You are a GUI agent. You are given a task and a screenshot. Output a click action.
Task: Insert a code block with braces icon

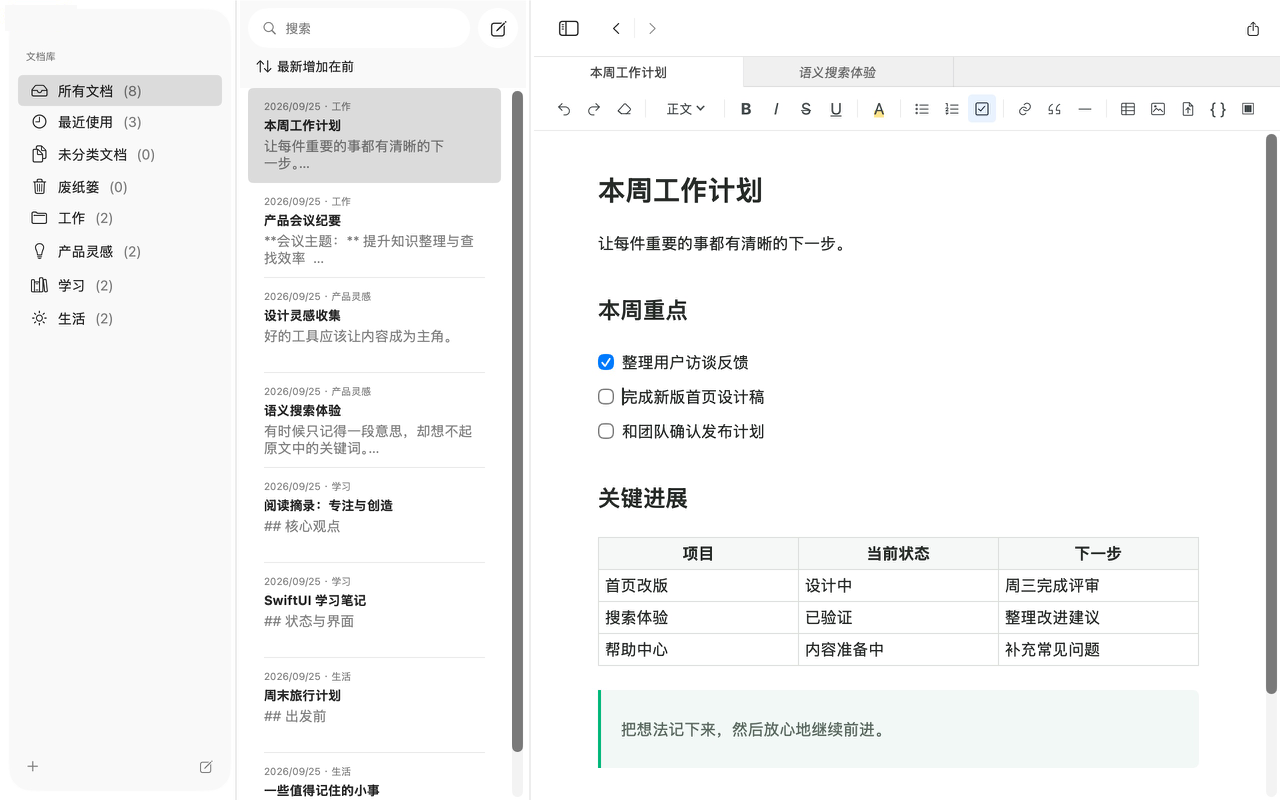pyautogui.click(x=1218, y=109)
